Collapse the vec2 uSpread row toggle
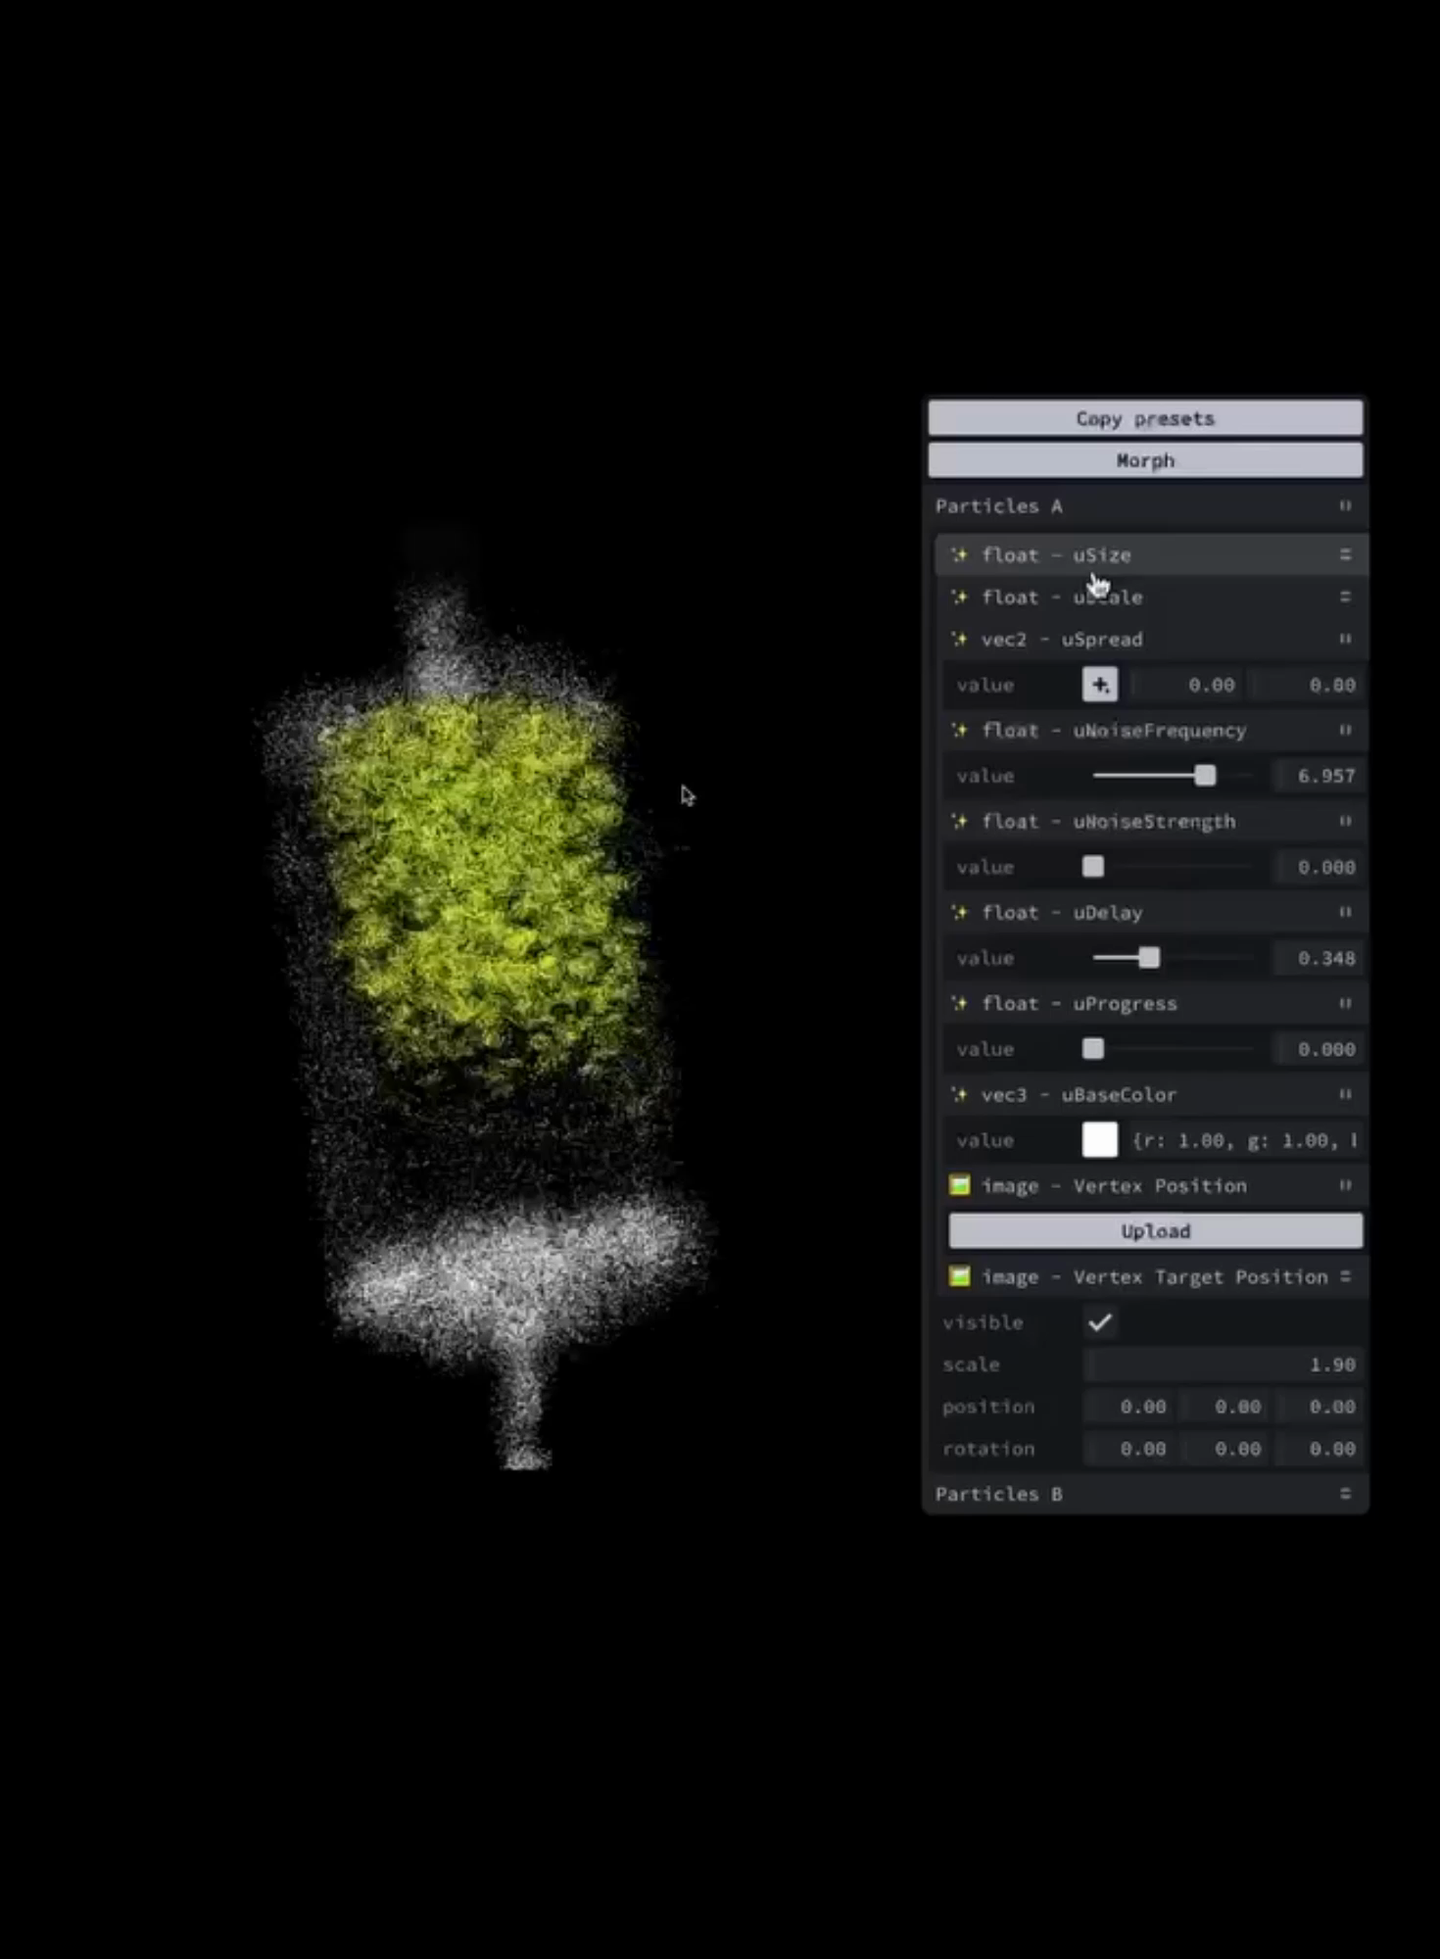The image size is (1440, 1959). [1345, 638]
